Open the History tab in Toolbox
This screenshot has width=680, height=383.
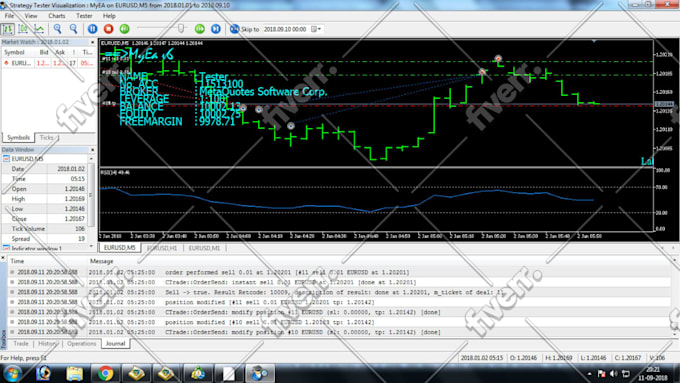(x=47, y=344)
